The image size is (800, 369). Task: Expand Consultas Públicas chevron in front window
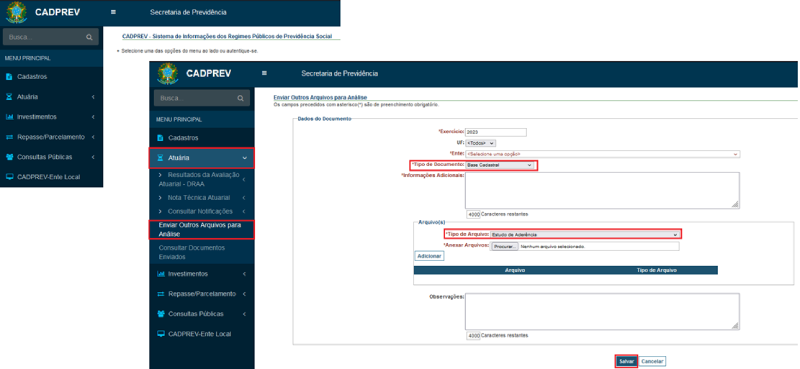(244, 314)
